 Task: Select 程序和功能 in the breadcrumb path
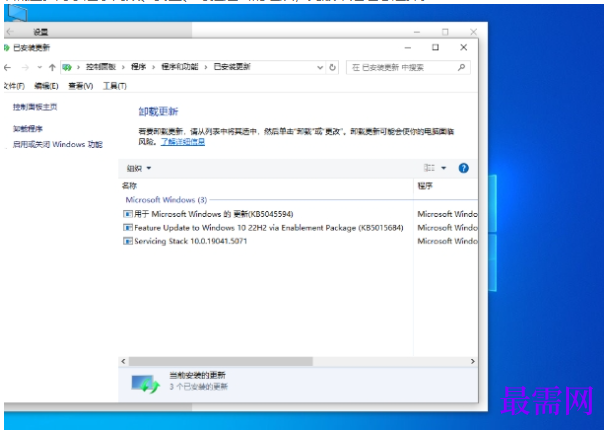[x=180, y=67]
